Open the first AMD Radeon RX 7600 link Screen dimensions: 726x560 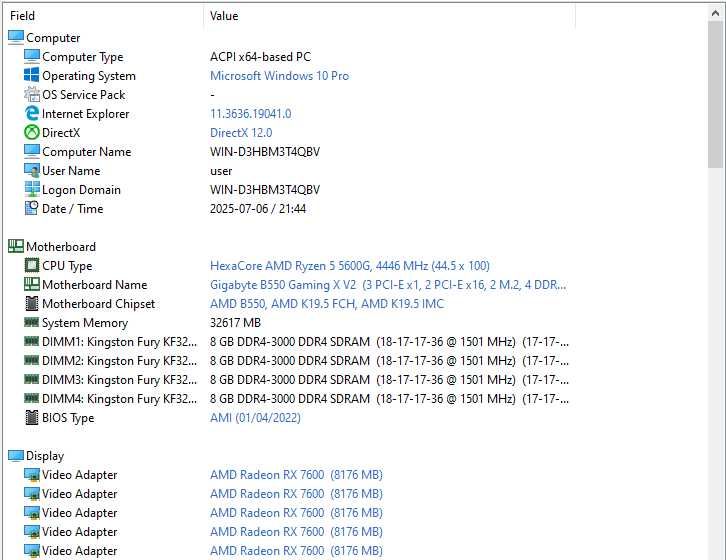[x=296, y=475]
